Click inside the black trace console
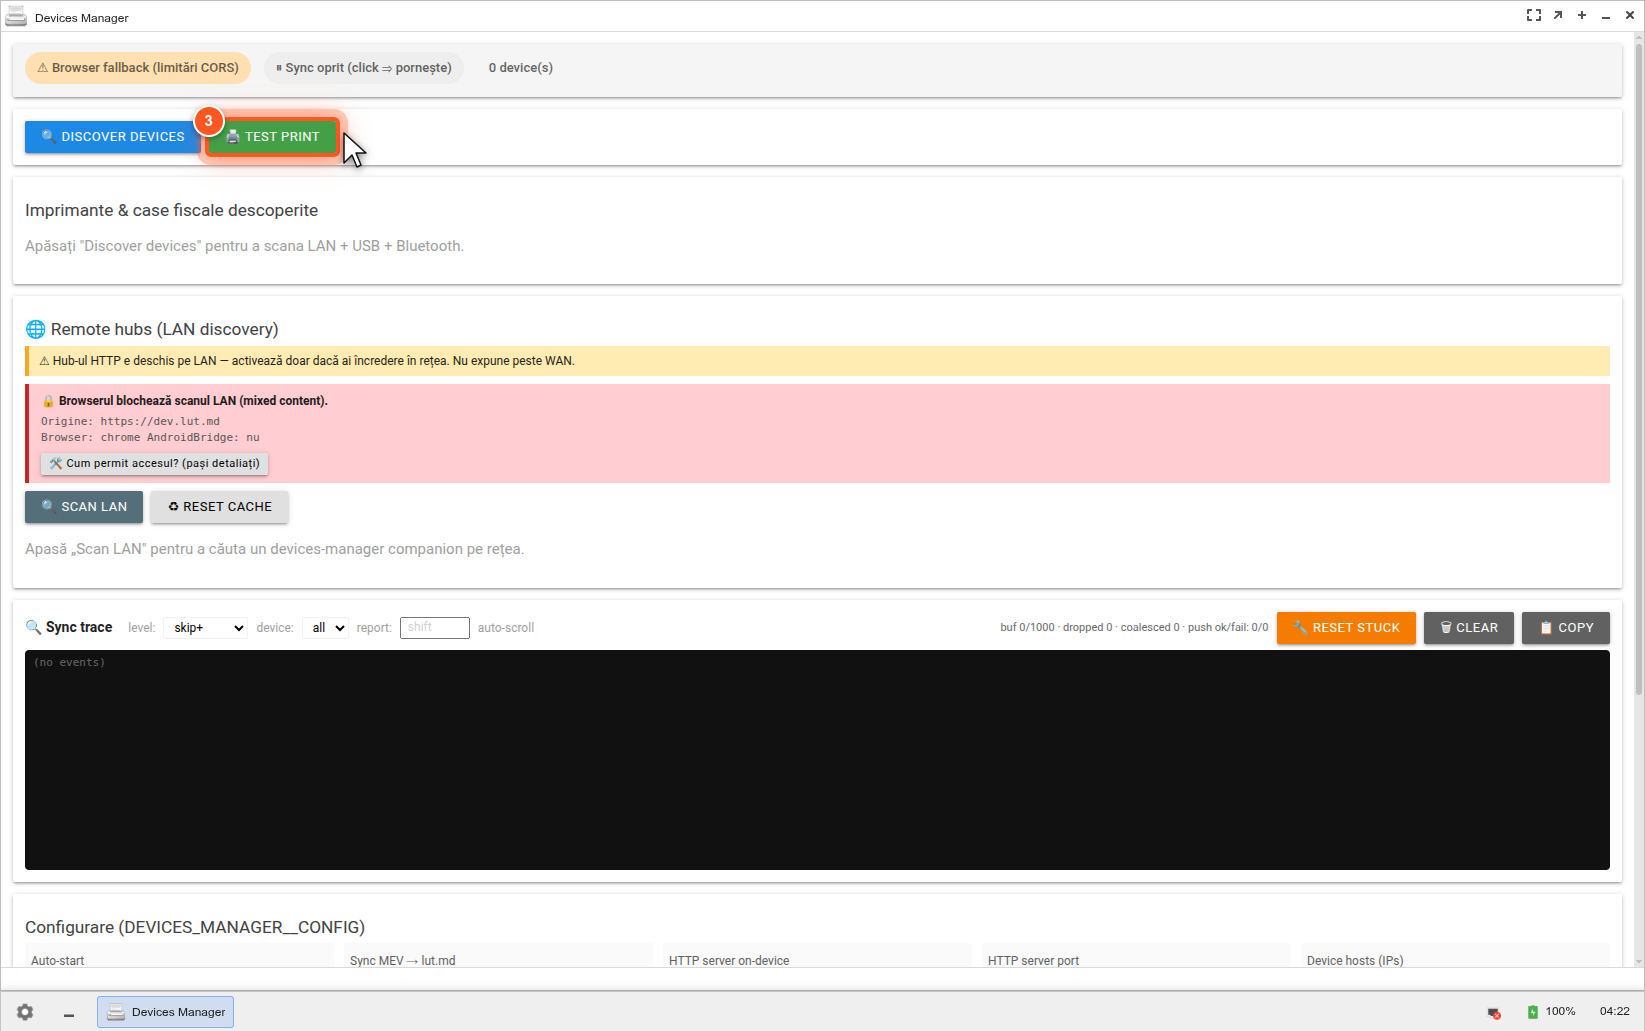The width and height of the screenshot is (1645, 1031). point(817,760)
